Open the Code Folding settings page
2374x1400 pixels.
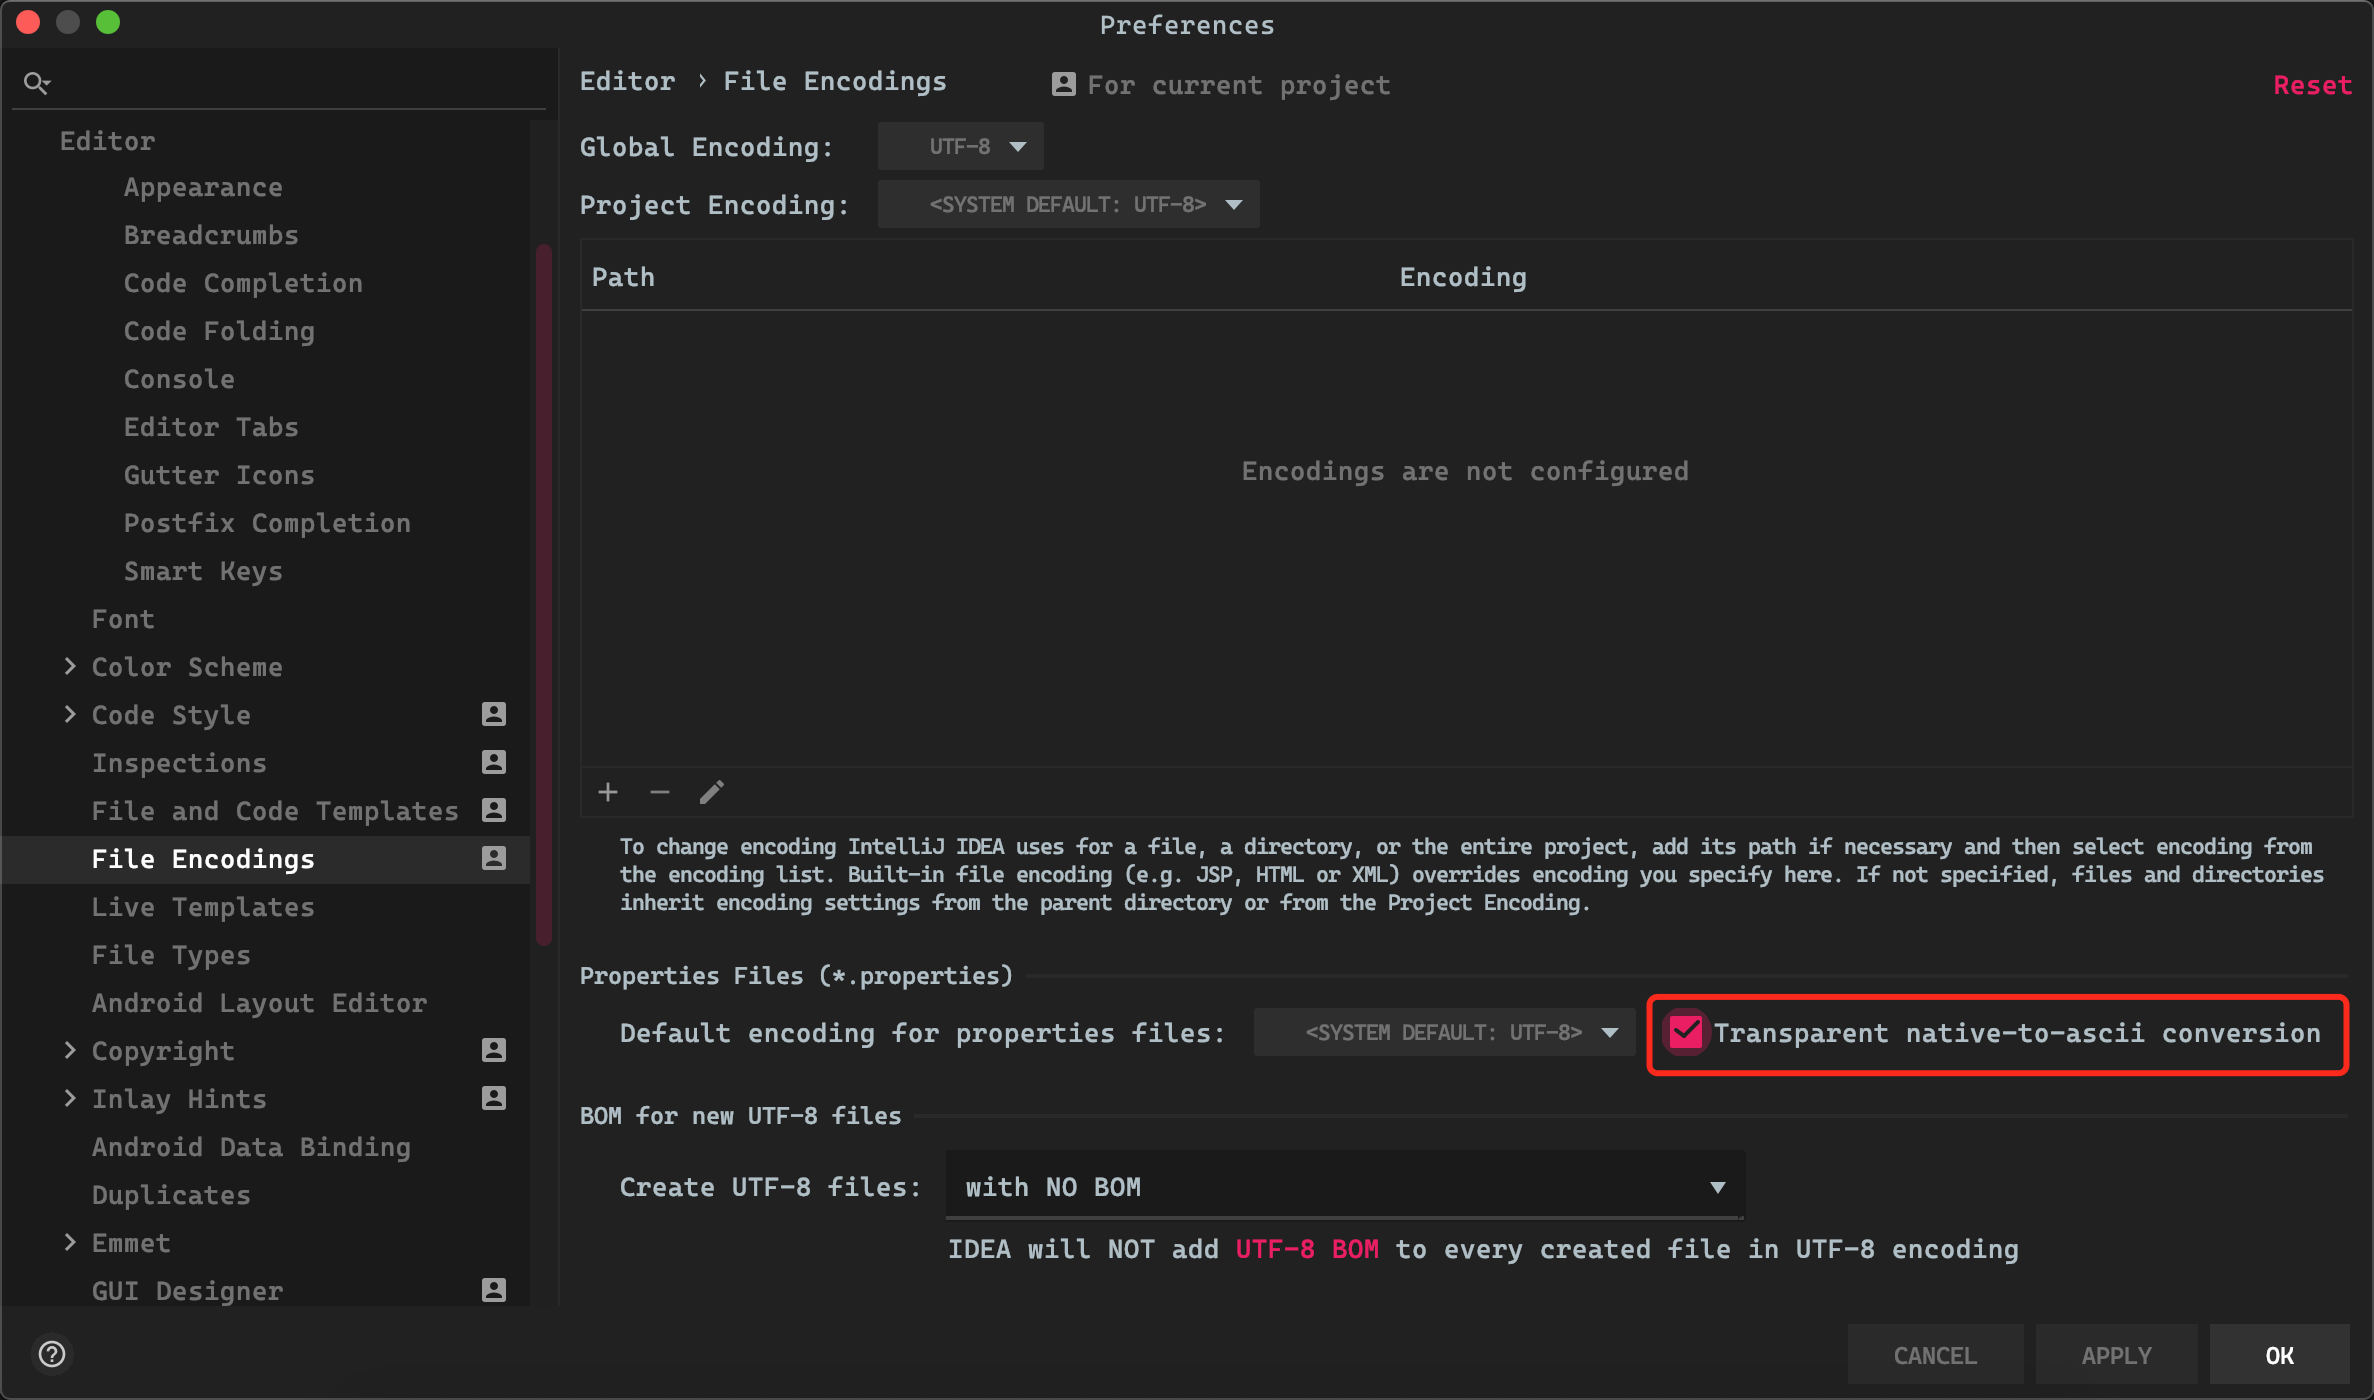pyautogui.click(x=219, y=331)
